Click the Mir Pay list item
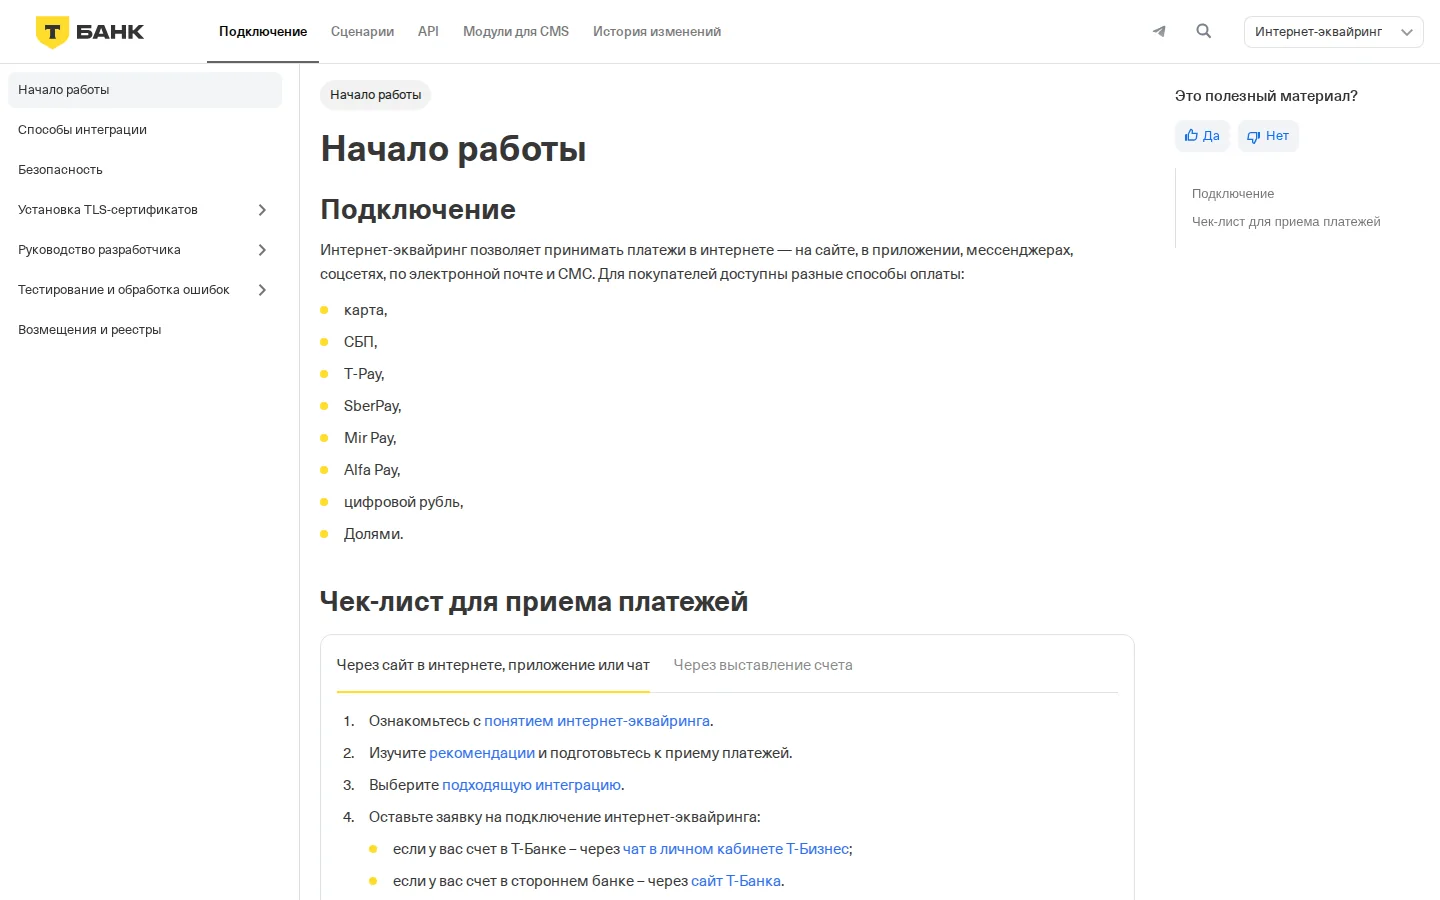Image resolution: width=1440 pixels, height=900 pixels. pos(370,438)
